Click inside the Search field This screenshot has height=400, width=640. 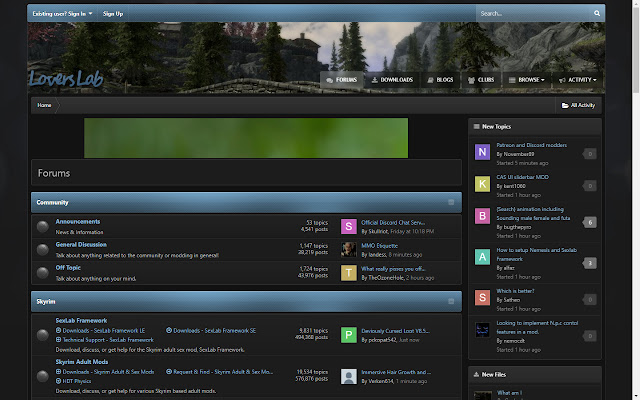pos(534,13)
